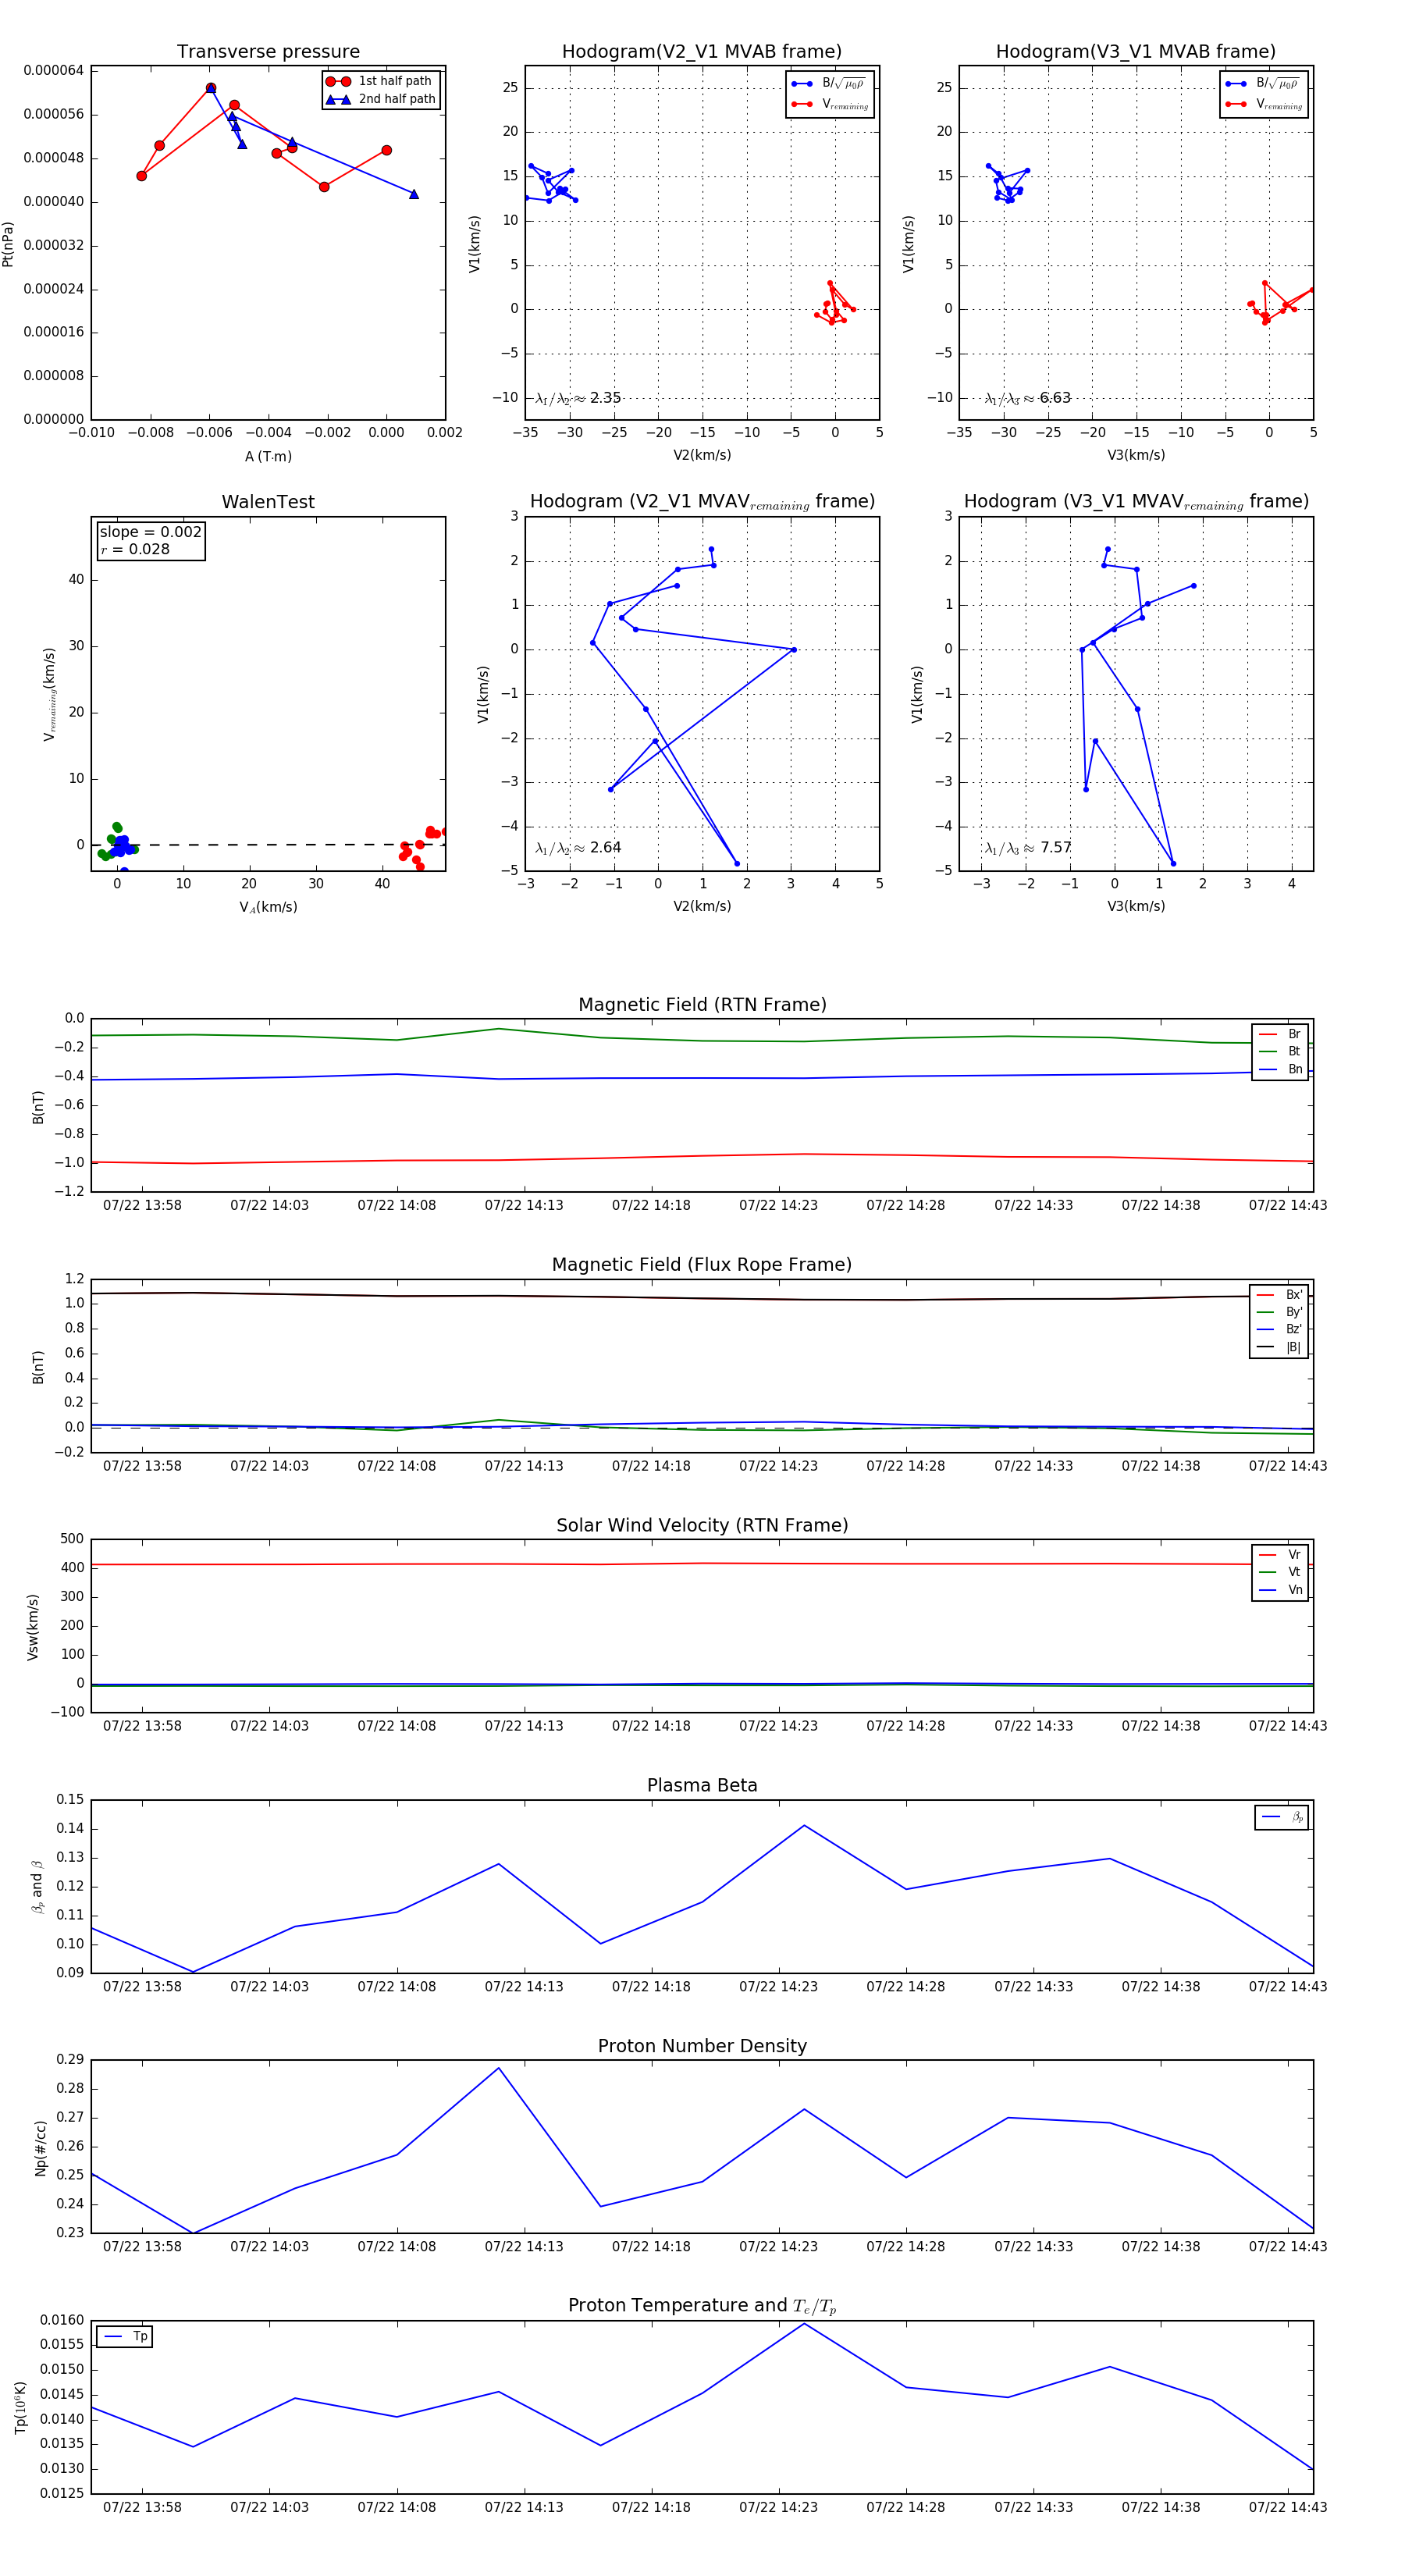
Task: Click the 'Solar Wind Velocity (RTN Frame)' title
Action: 702,1525
